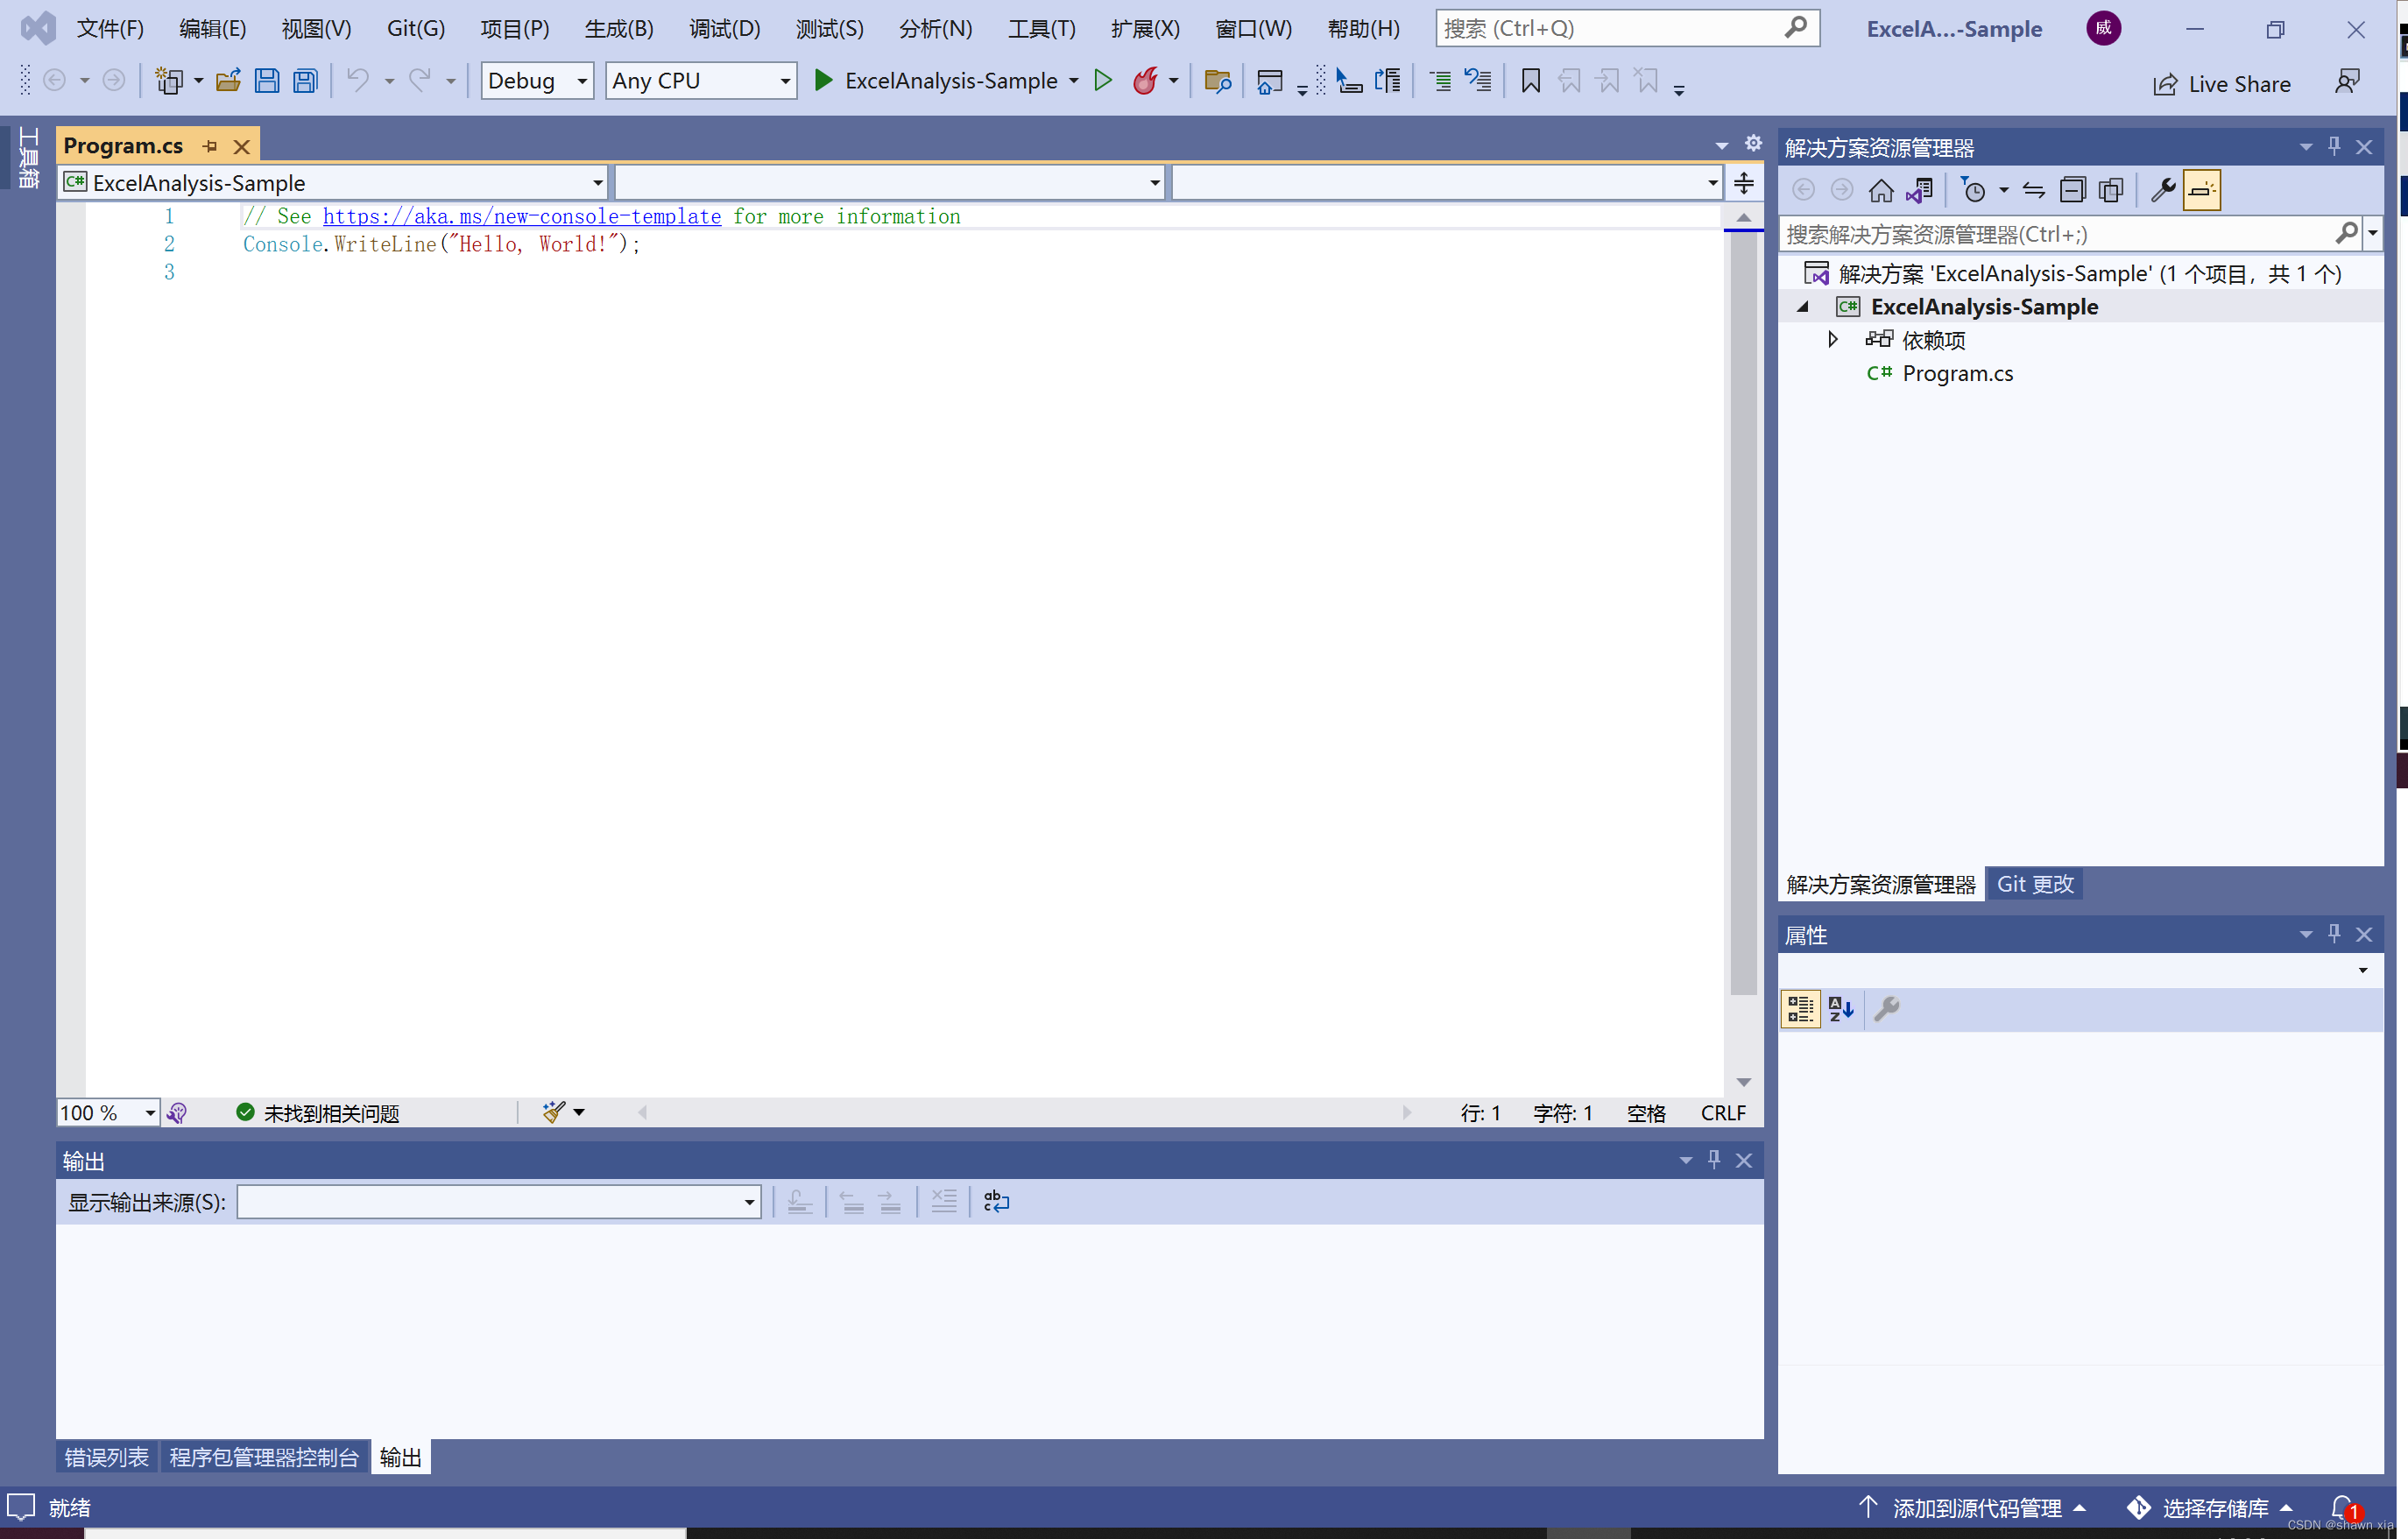Open the Debug configuration dropdown
Screen dimensions: 2408x1539
pyautogui.click(x=582, y=81)
